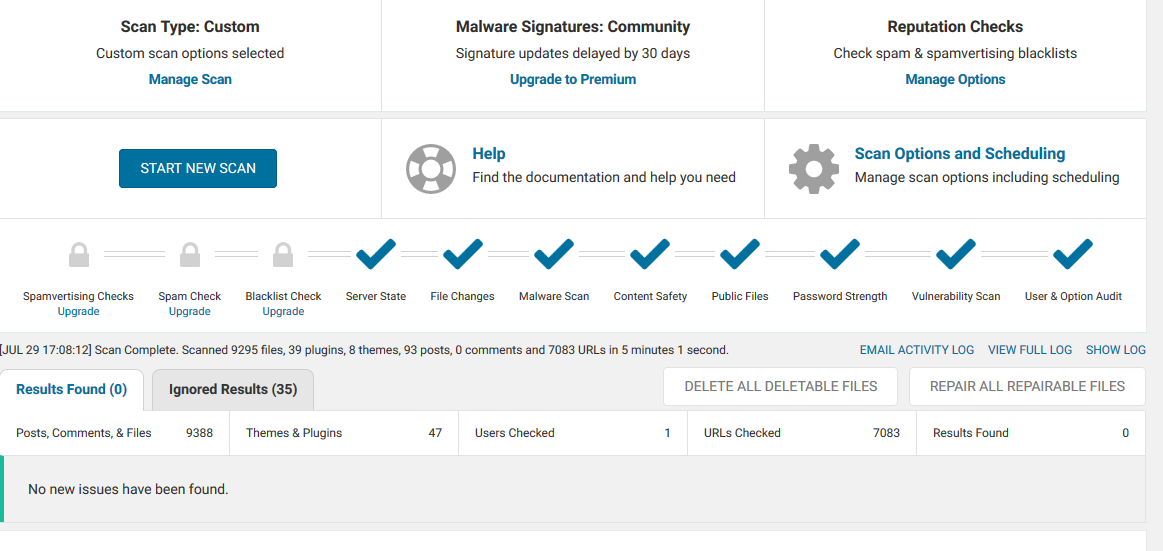This screenshot has width=1163, height=551.
Task: Click the Help lifebuoy icon
Action: point(431,168)
